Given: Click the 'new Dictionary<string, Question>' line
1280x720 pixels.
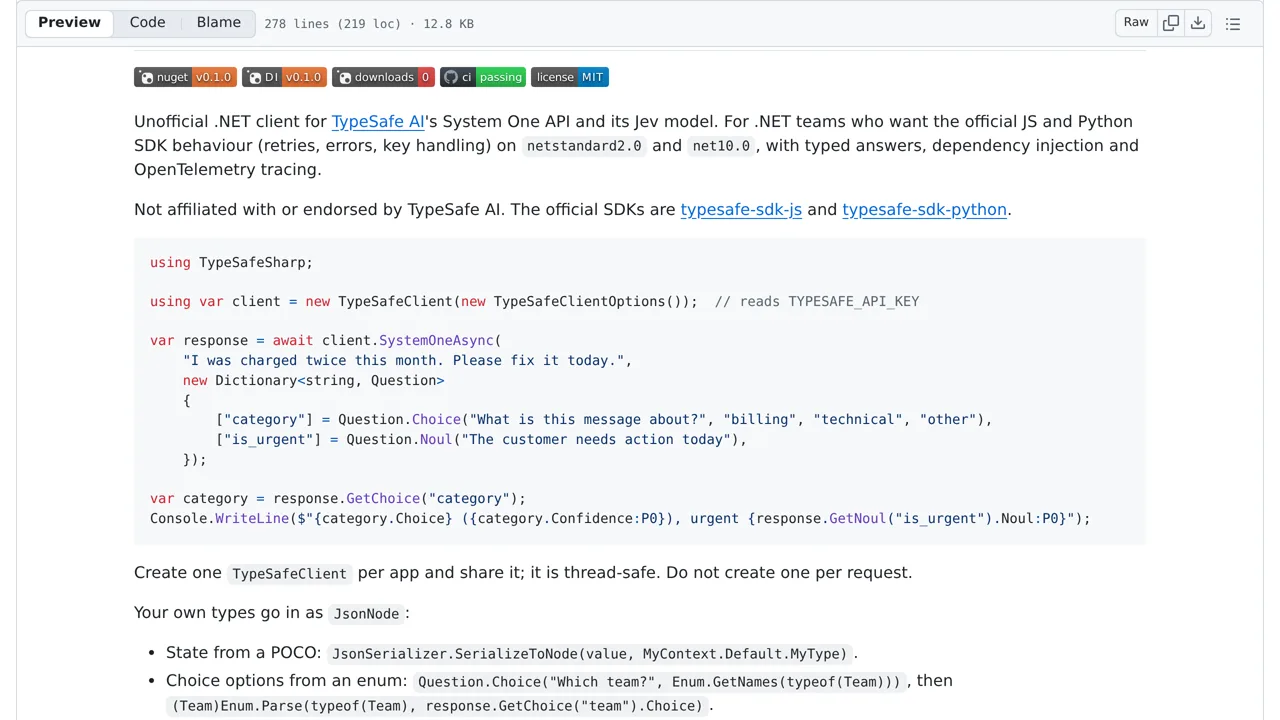Looking at the screenshot, I should 313,380.
